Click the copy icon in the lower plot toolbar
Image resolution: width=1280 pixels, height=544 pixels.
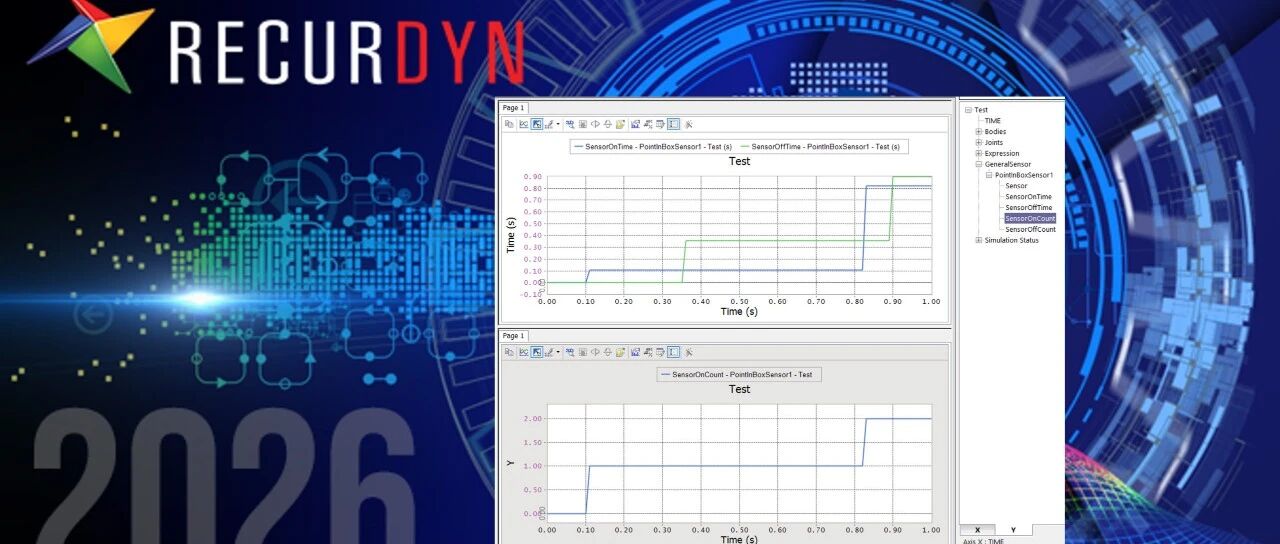509,352
